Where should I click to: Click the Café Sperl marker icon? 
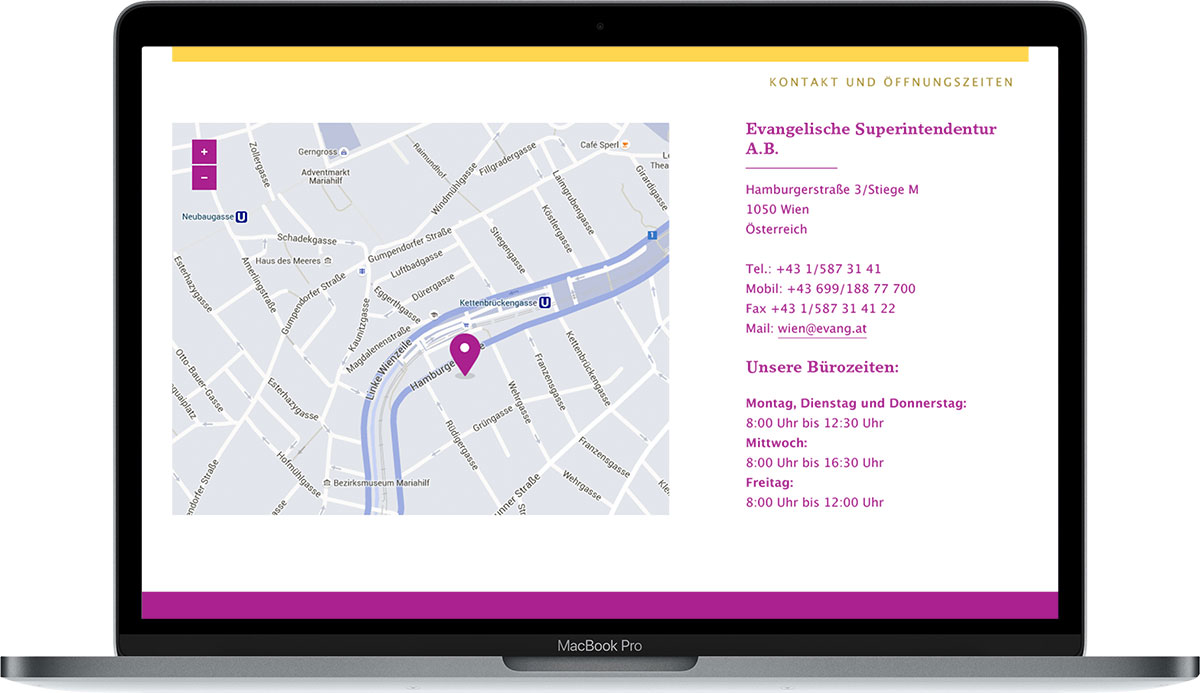625,145
